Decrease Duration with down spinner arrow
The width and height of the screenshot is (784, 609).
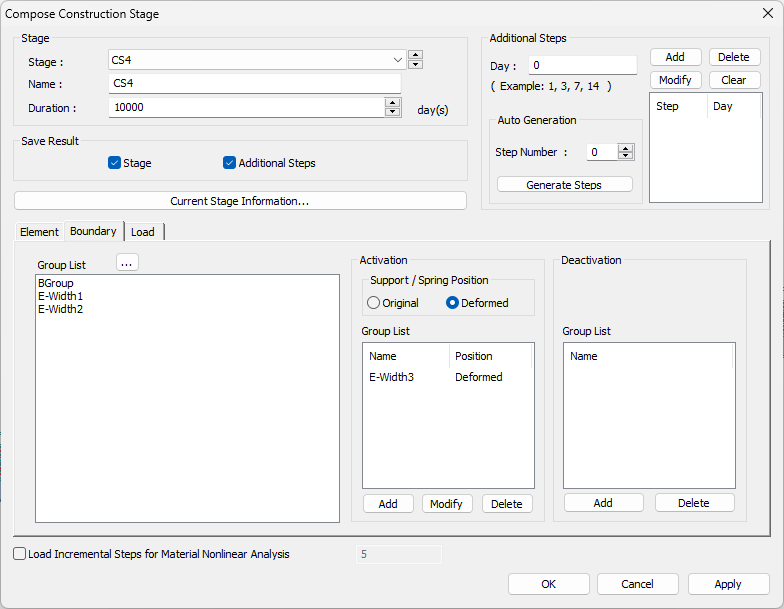[393, 112]
